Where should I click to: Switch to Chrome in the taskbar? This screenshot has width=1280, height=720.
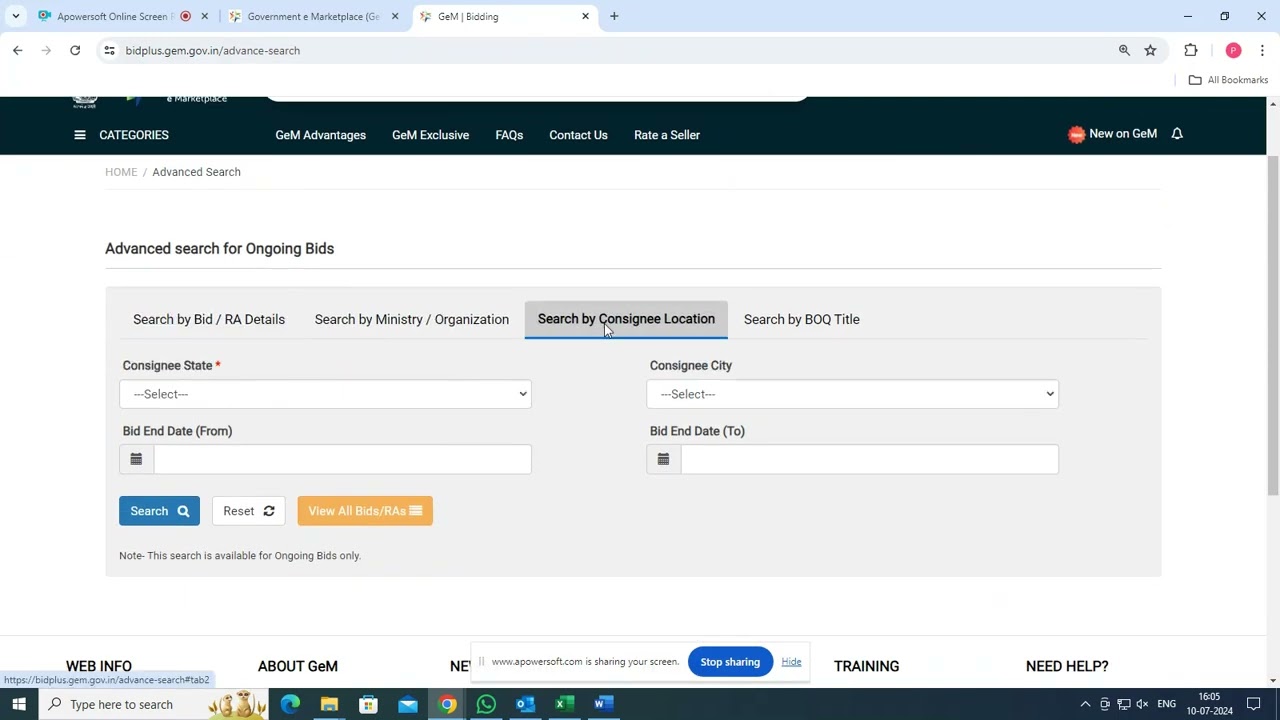click(447, 704)
